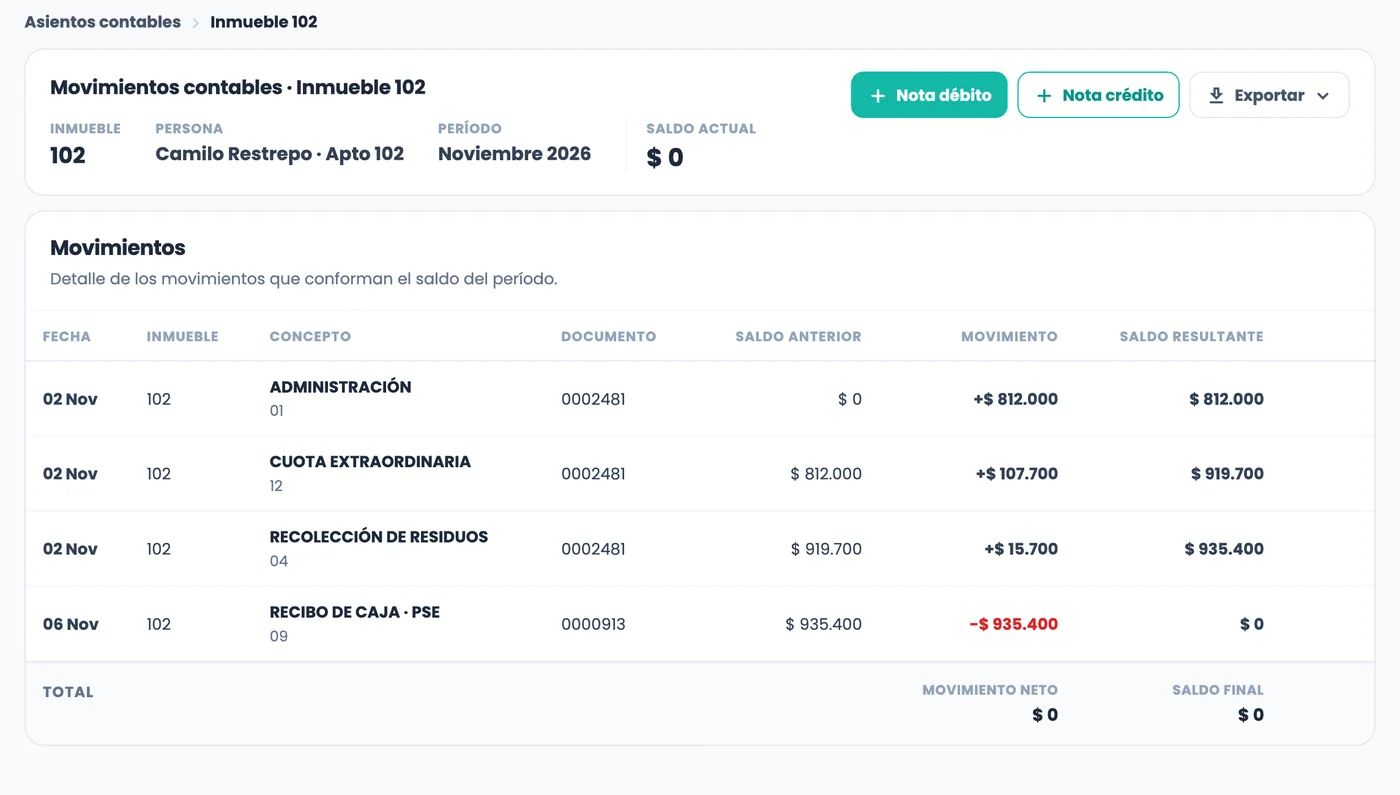Click the 06 Nov date cell
Screen dimensions: 1400x795
(71, 624)
